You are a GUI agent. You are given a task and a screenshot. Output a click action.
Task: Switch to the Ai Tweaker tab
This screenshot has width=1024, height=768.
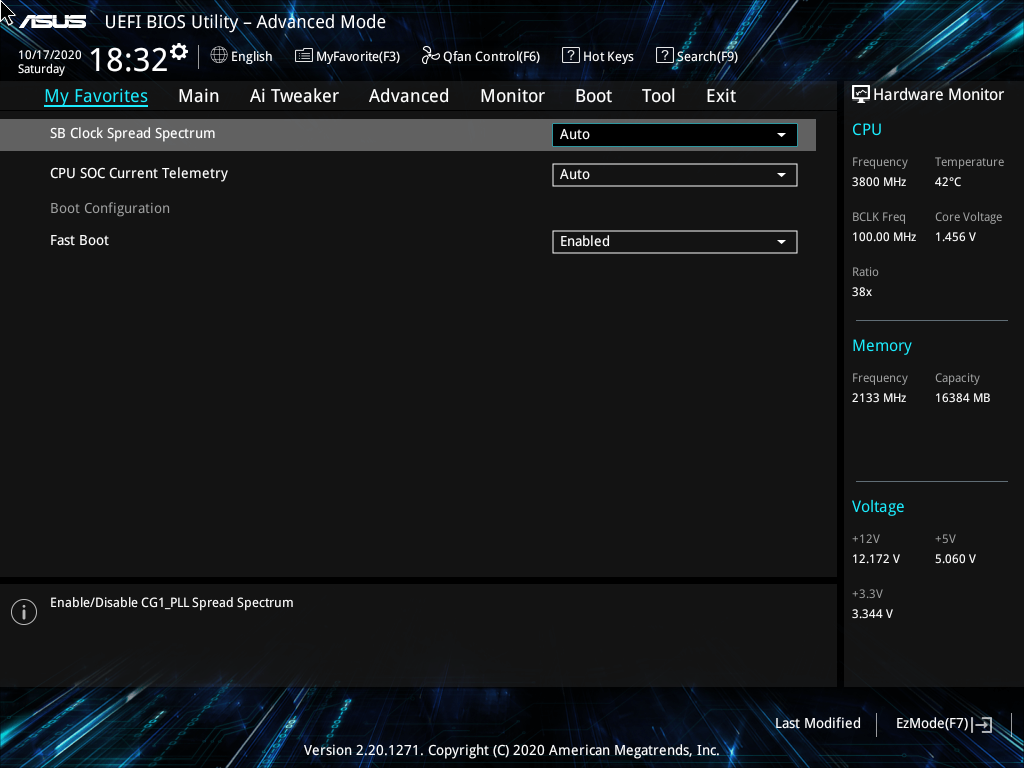(294, 96)
